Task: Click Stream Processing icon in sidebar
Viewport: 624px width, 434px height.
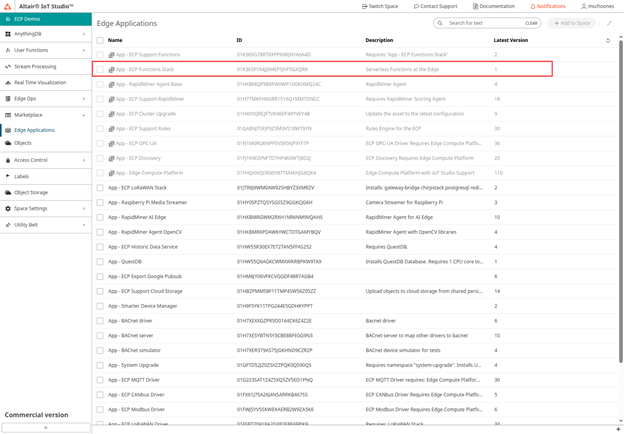Action: tap(8, 66)
